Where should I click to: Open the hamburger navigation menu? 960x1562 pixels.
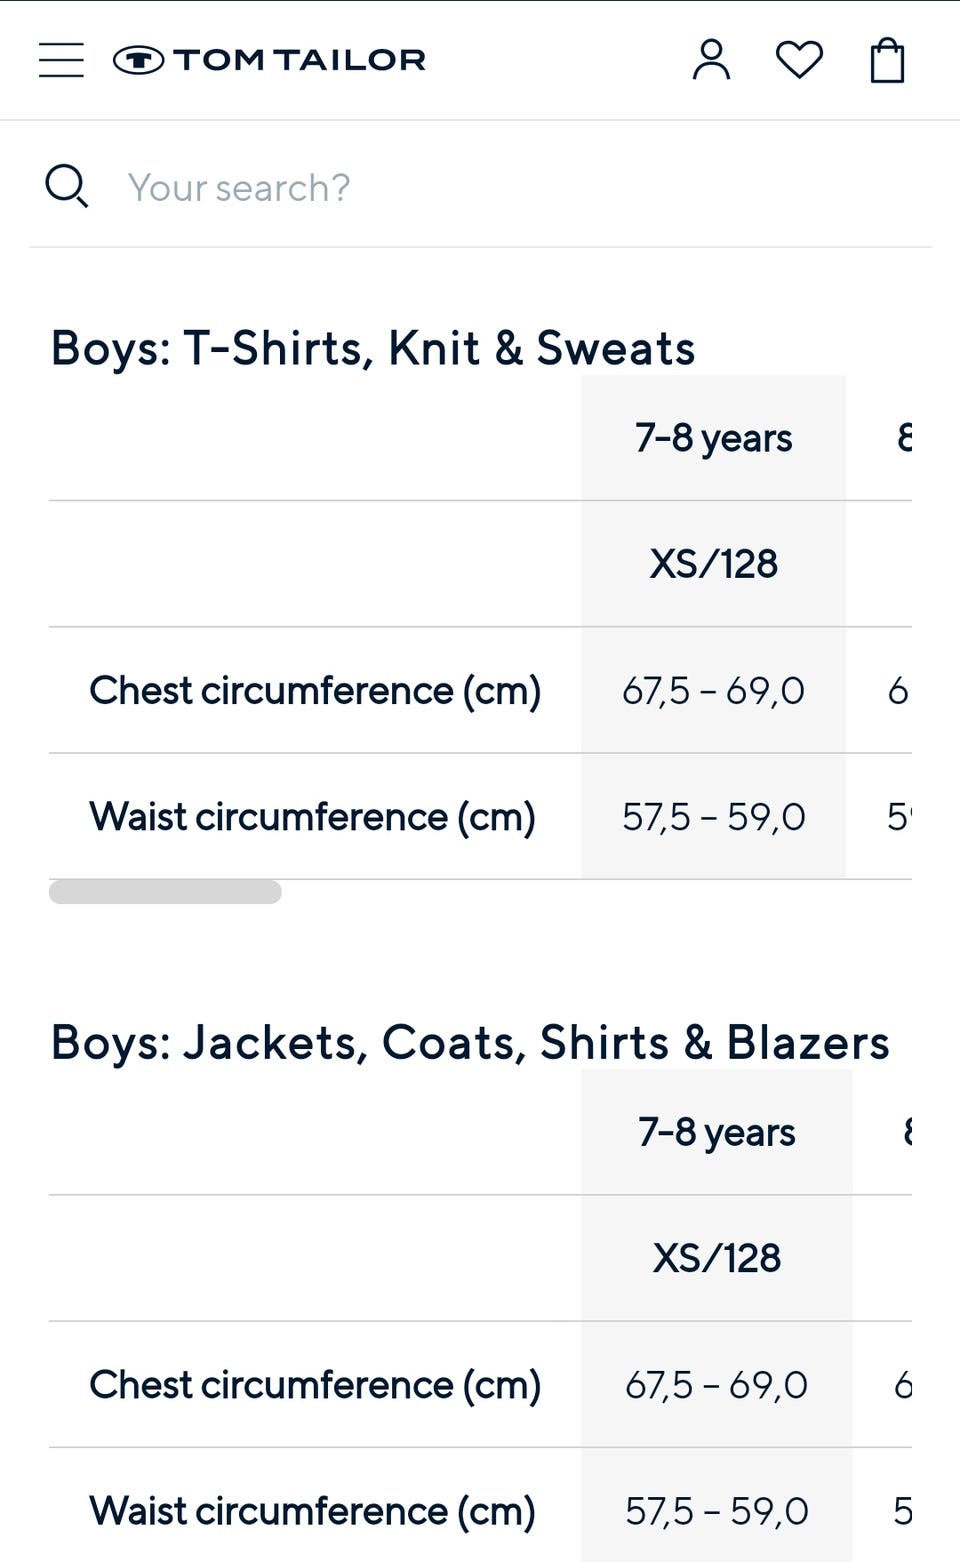(x=61, y=60)
